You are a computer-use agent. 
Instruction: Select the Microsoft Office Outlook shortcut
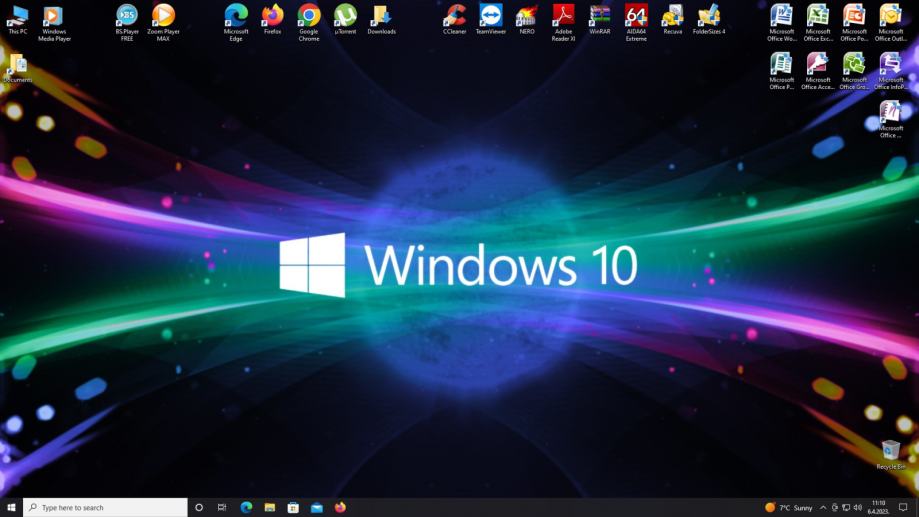click(890, 23)
